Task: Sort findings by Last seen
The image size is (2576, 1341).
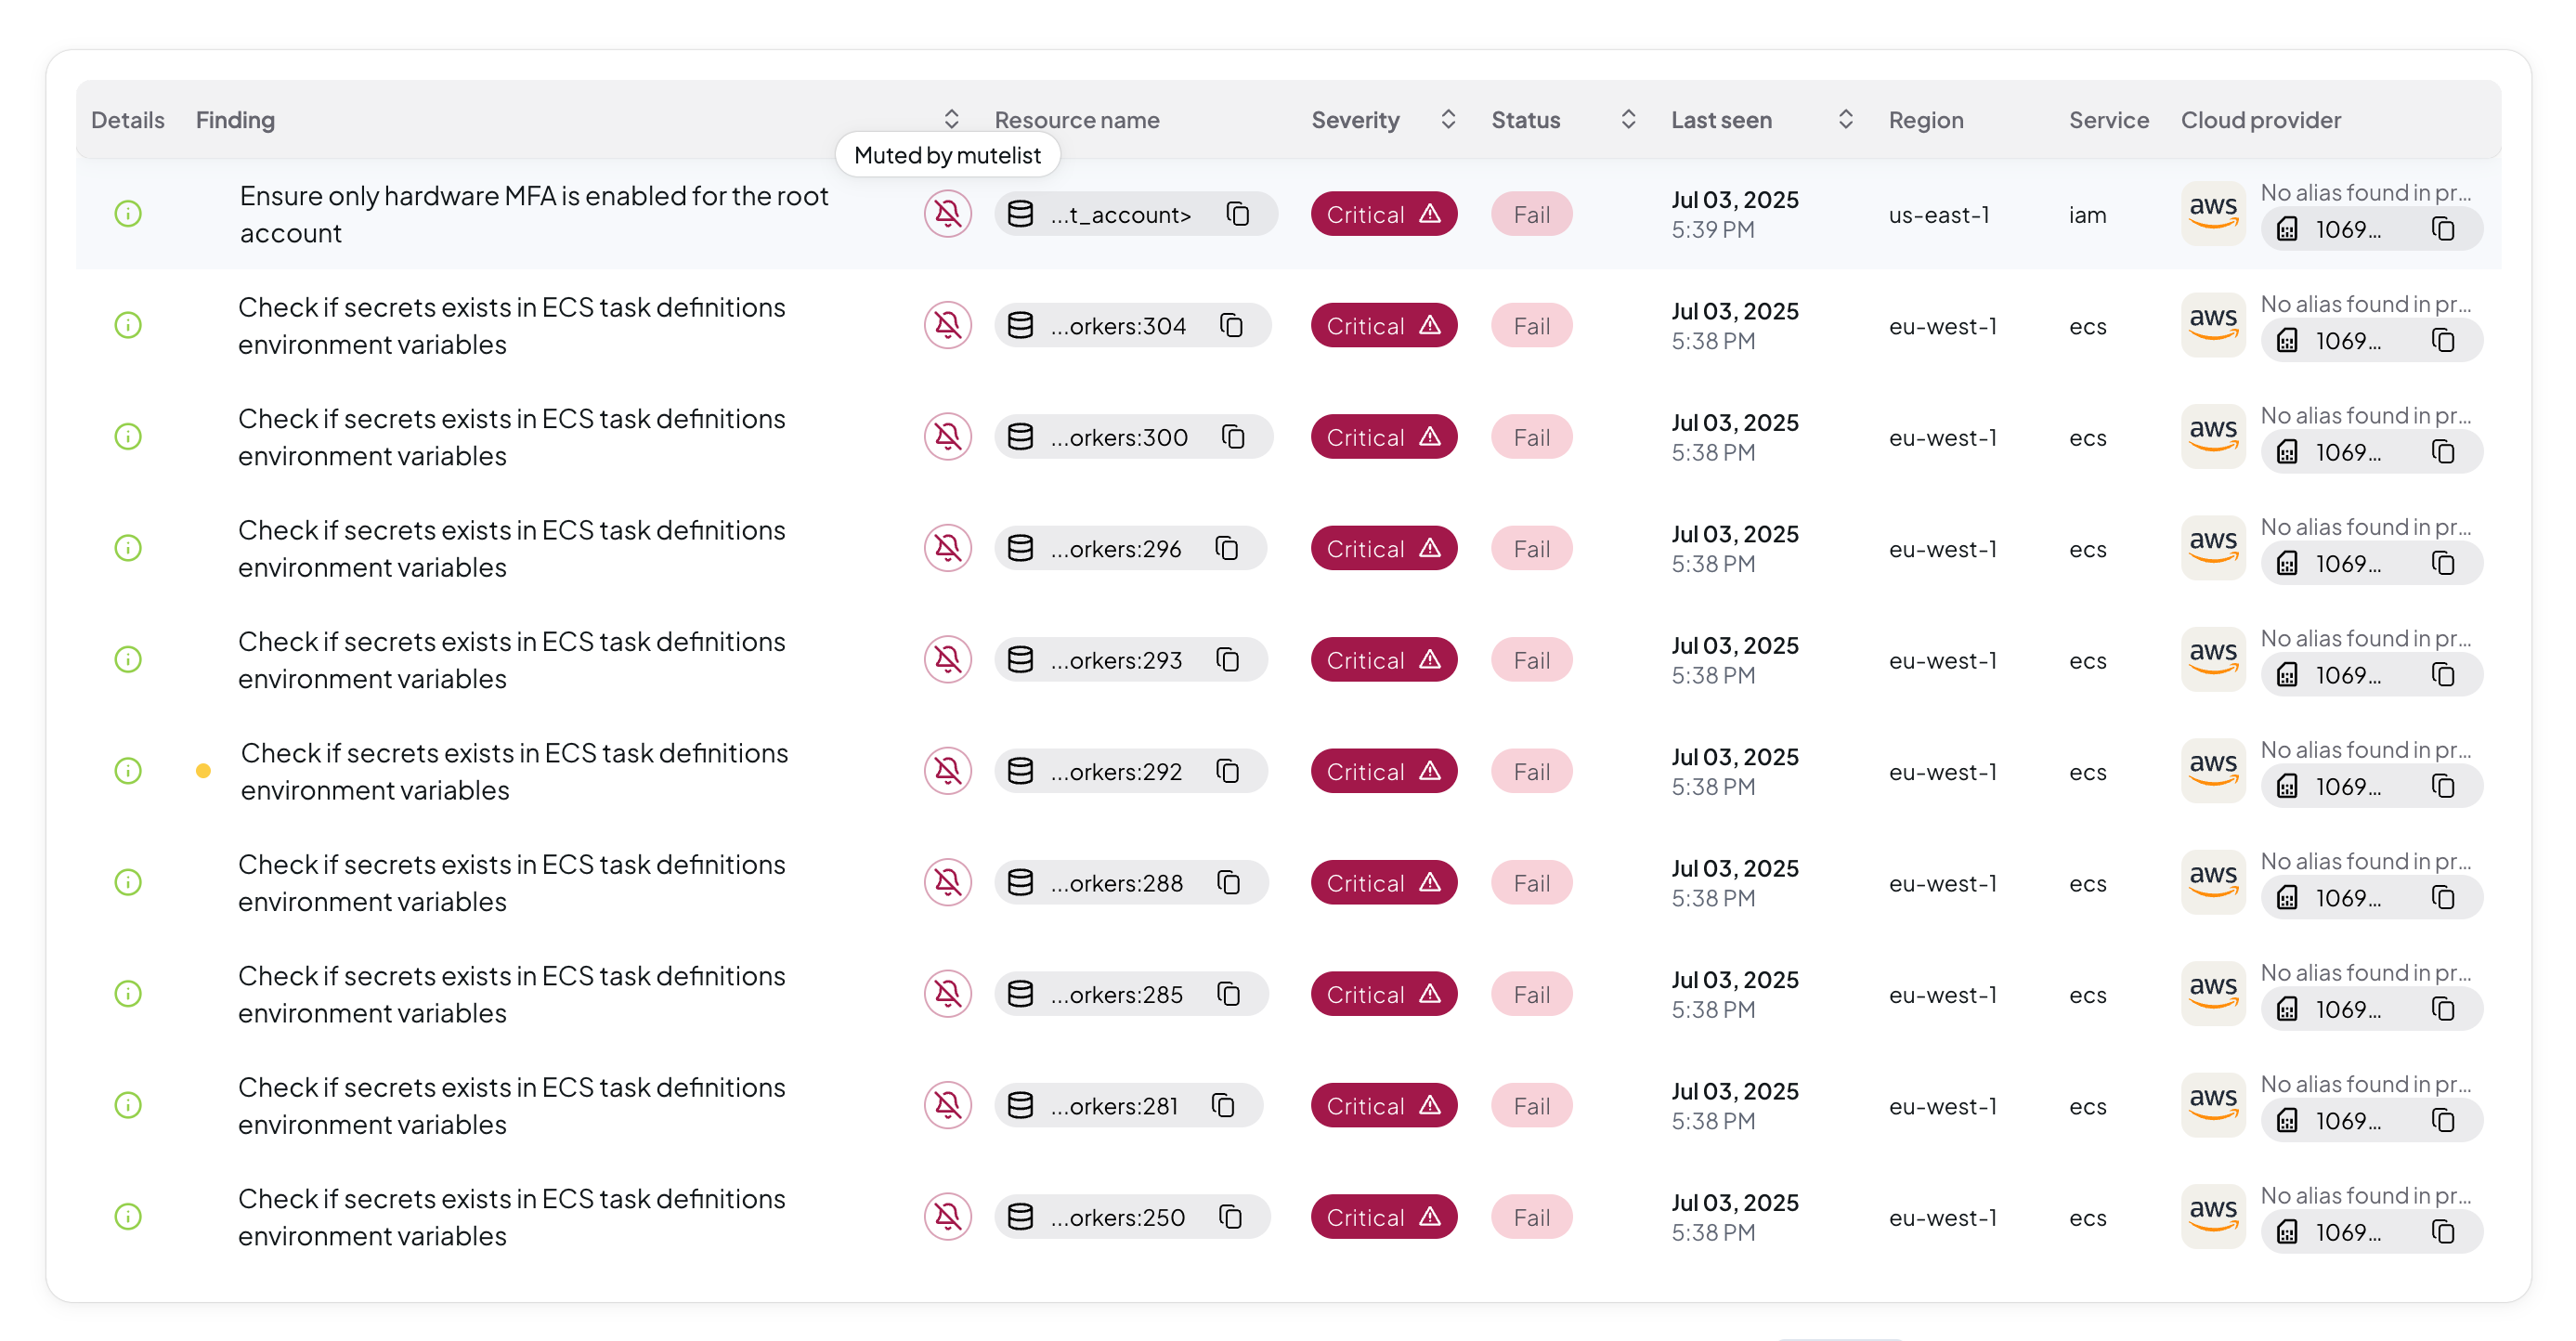Action: (x=1845, y=120)
